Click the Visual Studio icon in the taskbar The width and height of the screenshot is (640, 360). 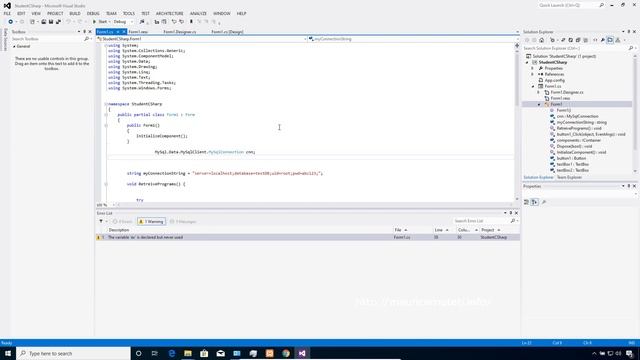pos(302,353)
